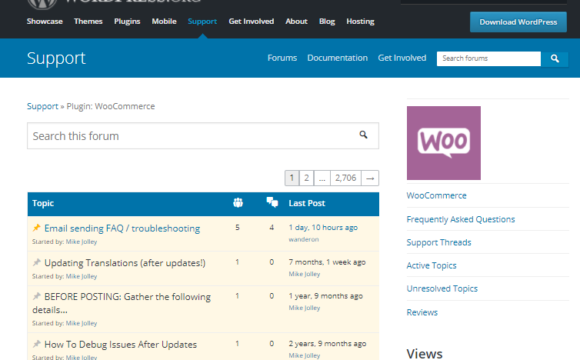This screenshot has height=360, width=580.
Task: Click Started by Mike Jolley under BEFORE POSTING
Action: [x=81, y=323]
